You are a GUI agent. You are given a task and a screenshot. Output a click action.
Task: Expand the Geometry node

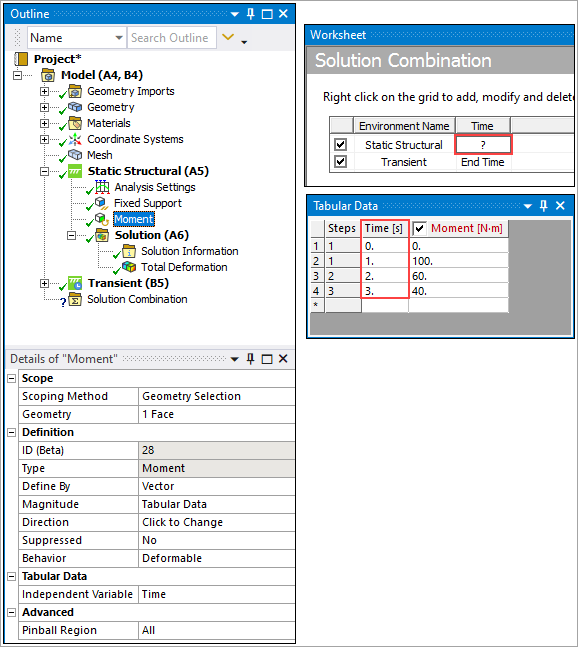point(44,107)
